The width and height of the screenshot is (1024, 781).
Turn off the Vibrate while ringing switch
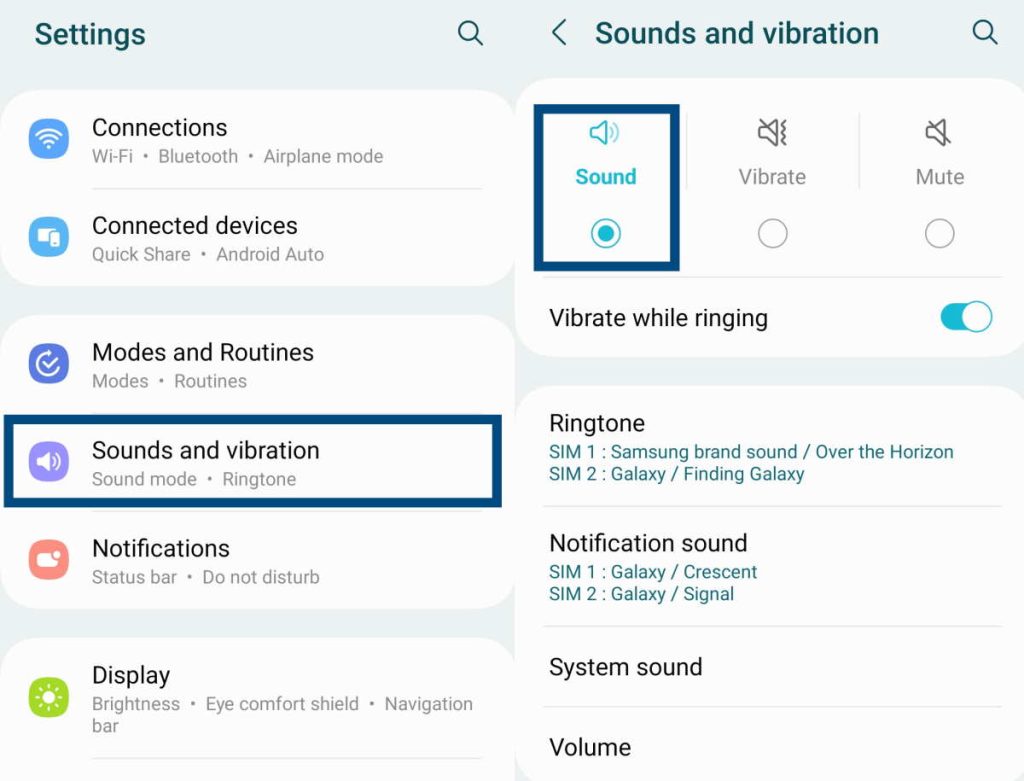[x=965, y=318]
